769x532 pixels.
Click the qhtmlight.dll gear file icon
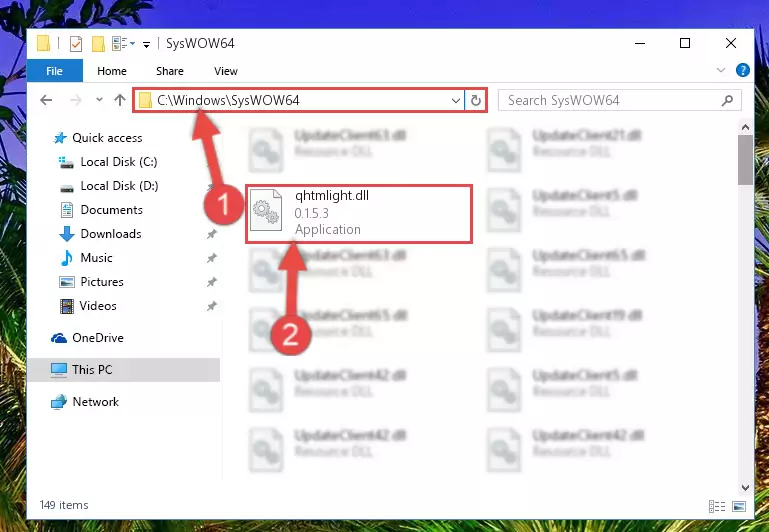click(x=266, y=211)
